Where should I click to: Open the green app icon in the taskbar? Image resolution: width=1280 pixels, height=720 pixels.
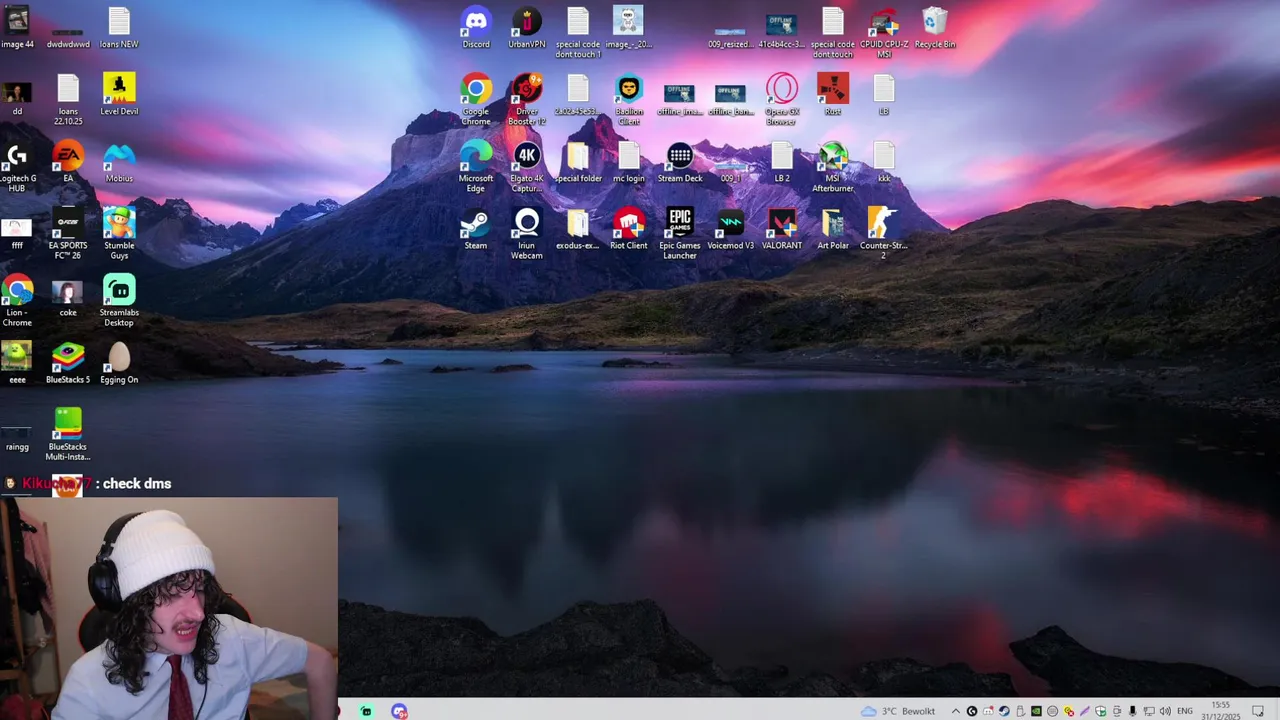tap(366, 711)
